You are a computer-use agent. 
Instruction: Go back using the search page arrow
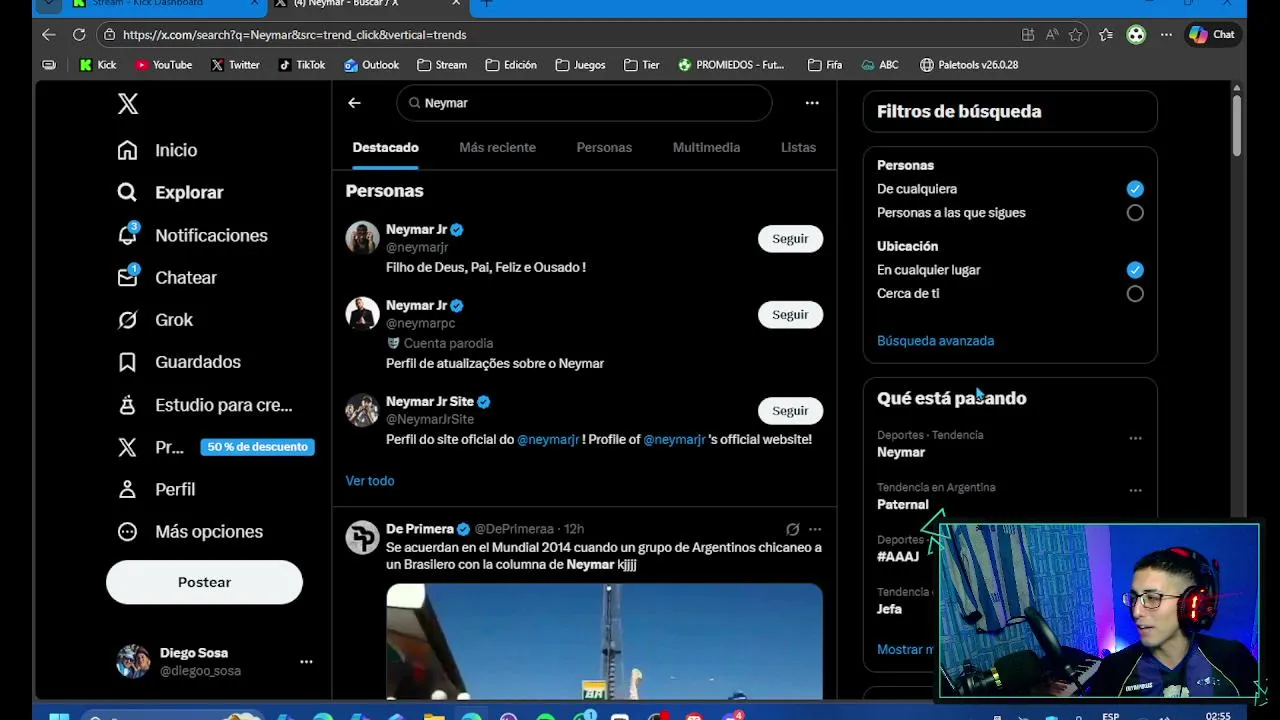tap(354, 103)
